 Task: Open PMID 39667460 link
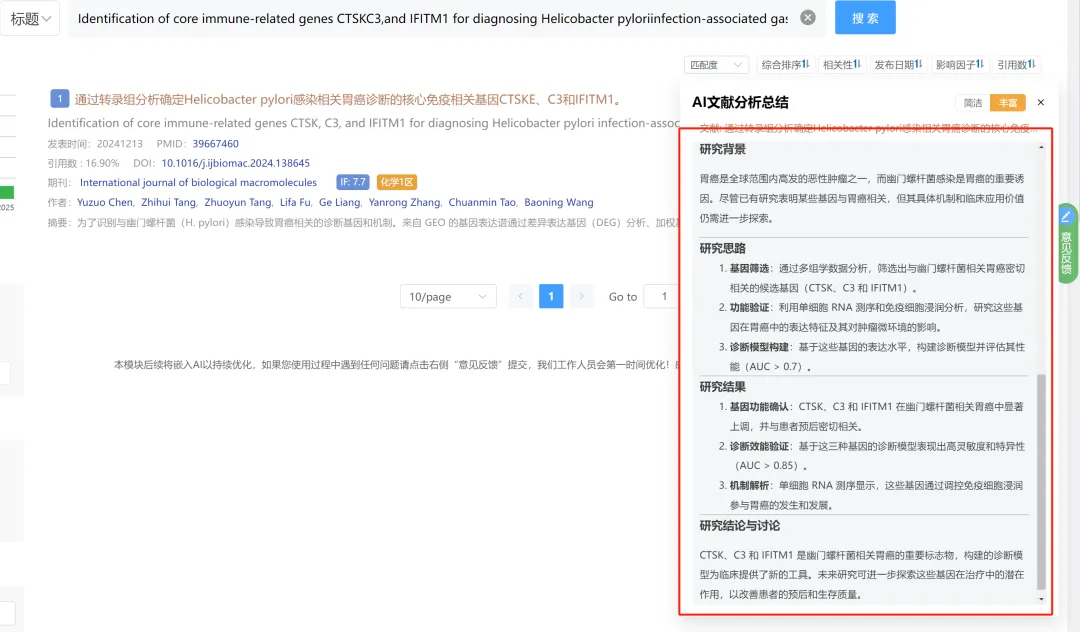click(x=216, y=144)
